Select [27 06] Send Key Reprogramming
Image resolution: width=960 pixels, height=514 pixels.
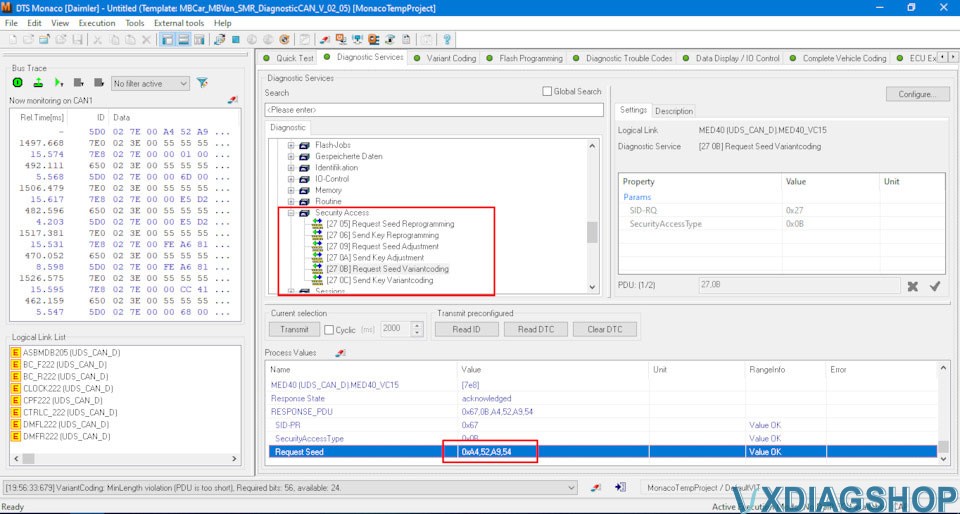[x=383, y=235]
